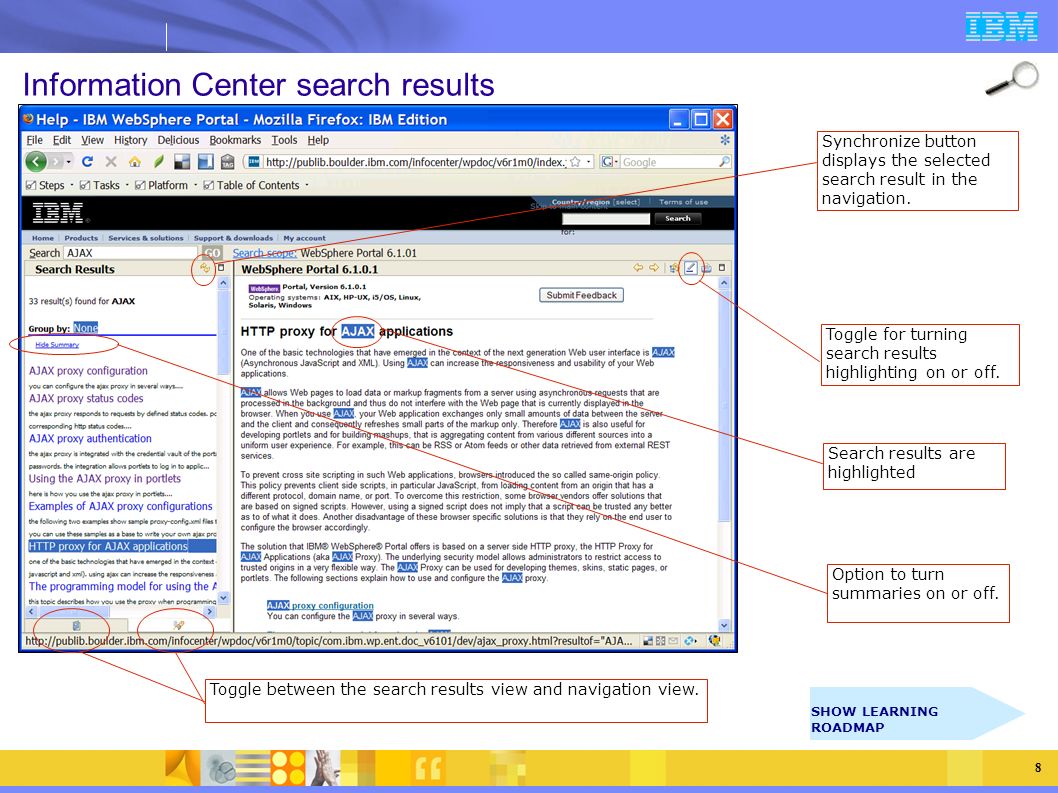Click the shield icon in the status bar
The image size is (1058, 793).
click(x=715, y=640)
